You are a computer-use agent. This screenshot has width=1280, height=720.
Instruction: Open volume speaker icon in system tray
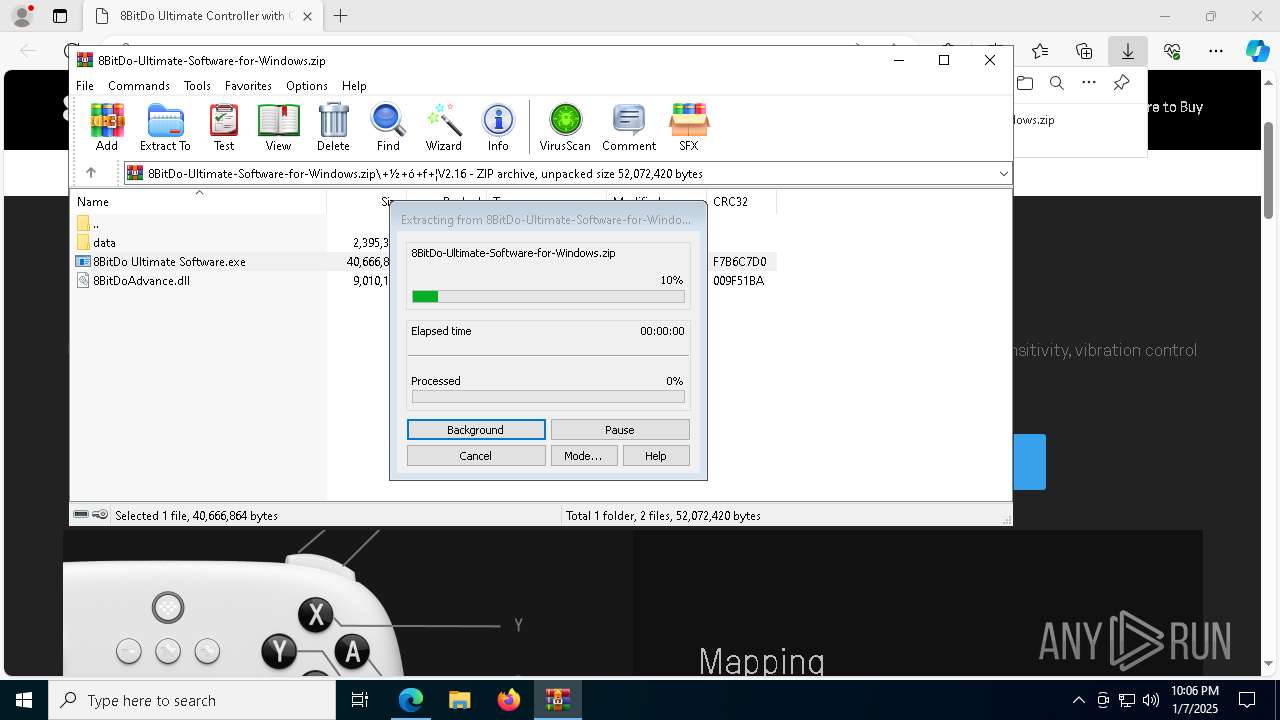click(1150, 700)
